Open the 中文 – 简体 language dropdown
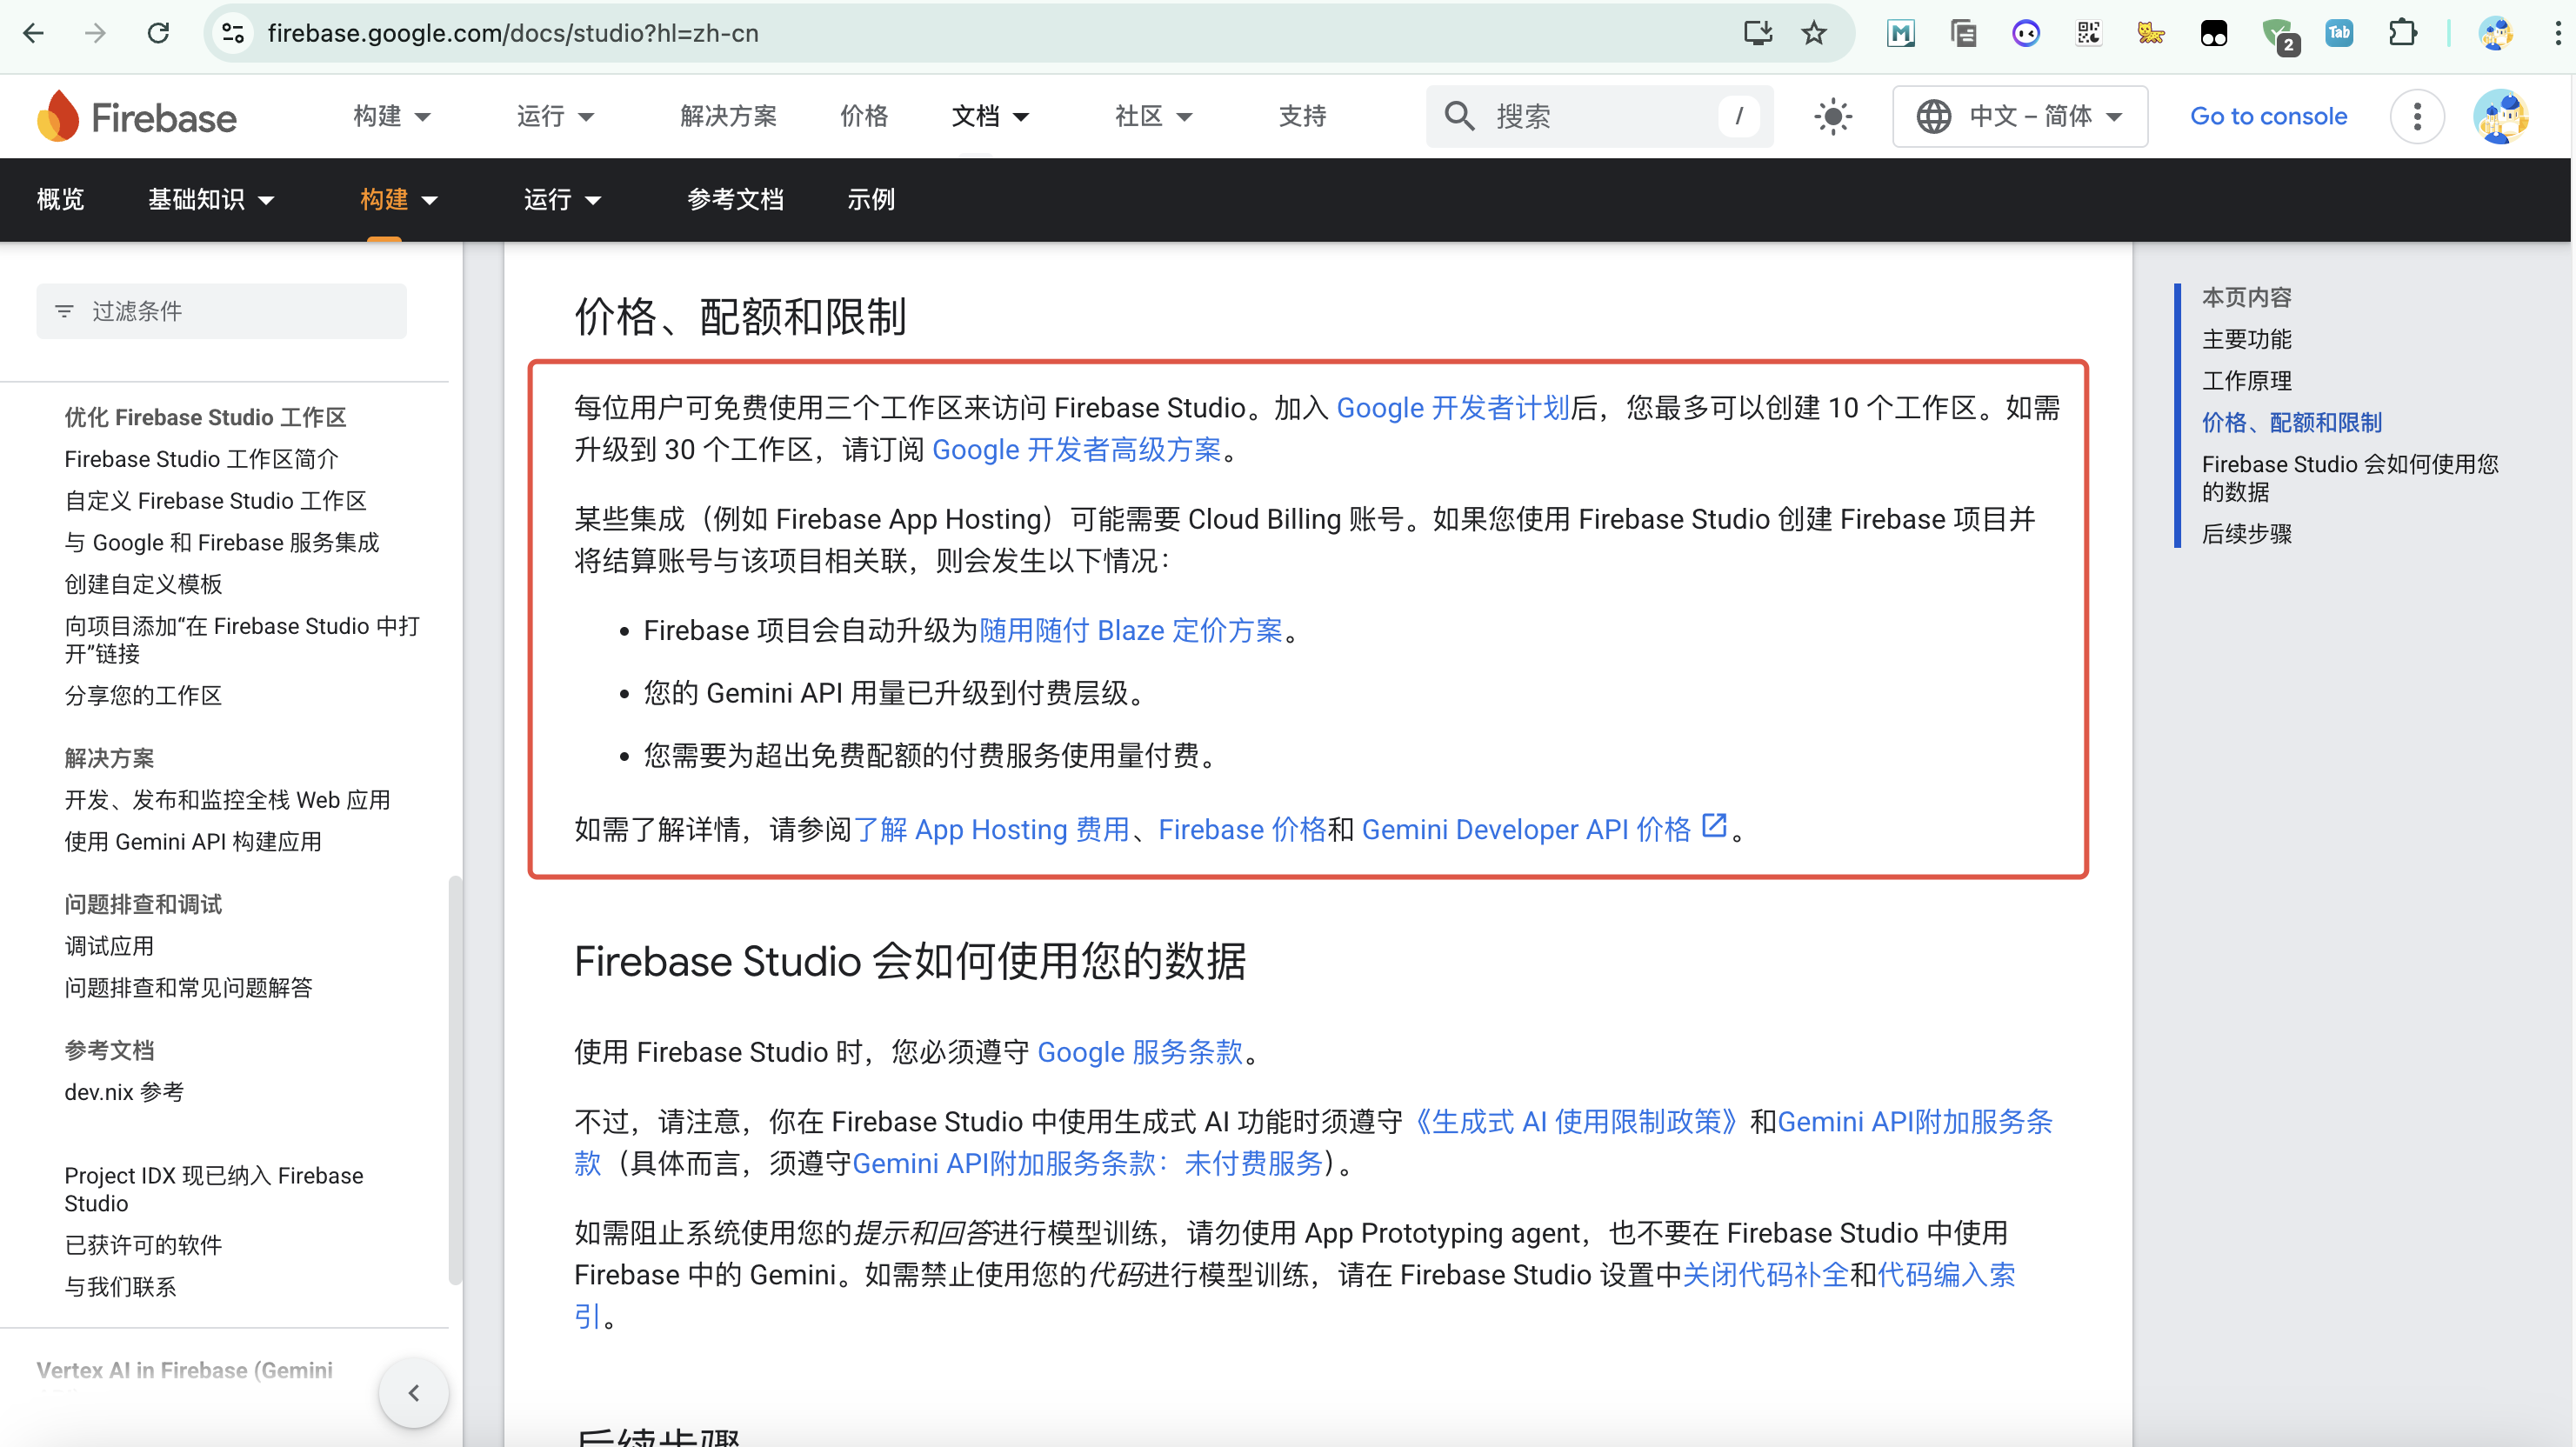The image size is (2576, 1447). pos(2019,116)
